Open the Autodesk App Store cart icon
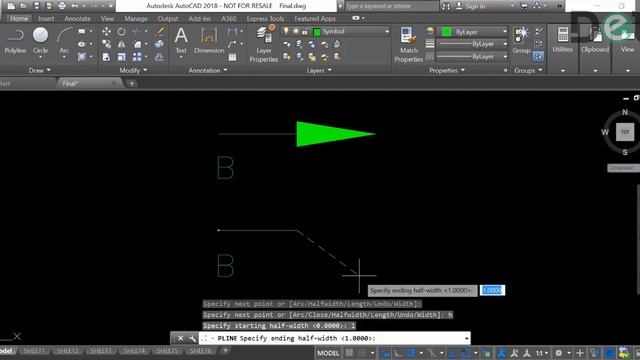The height and width of the screenshot is (360, 640). pyautogui.click(x=524, y=6)
